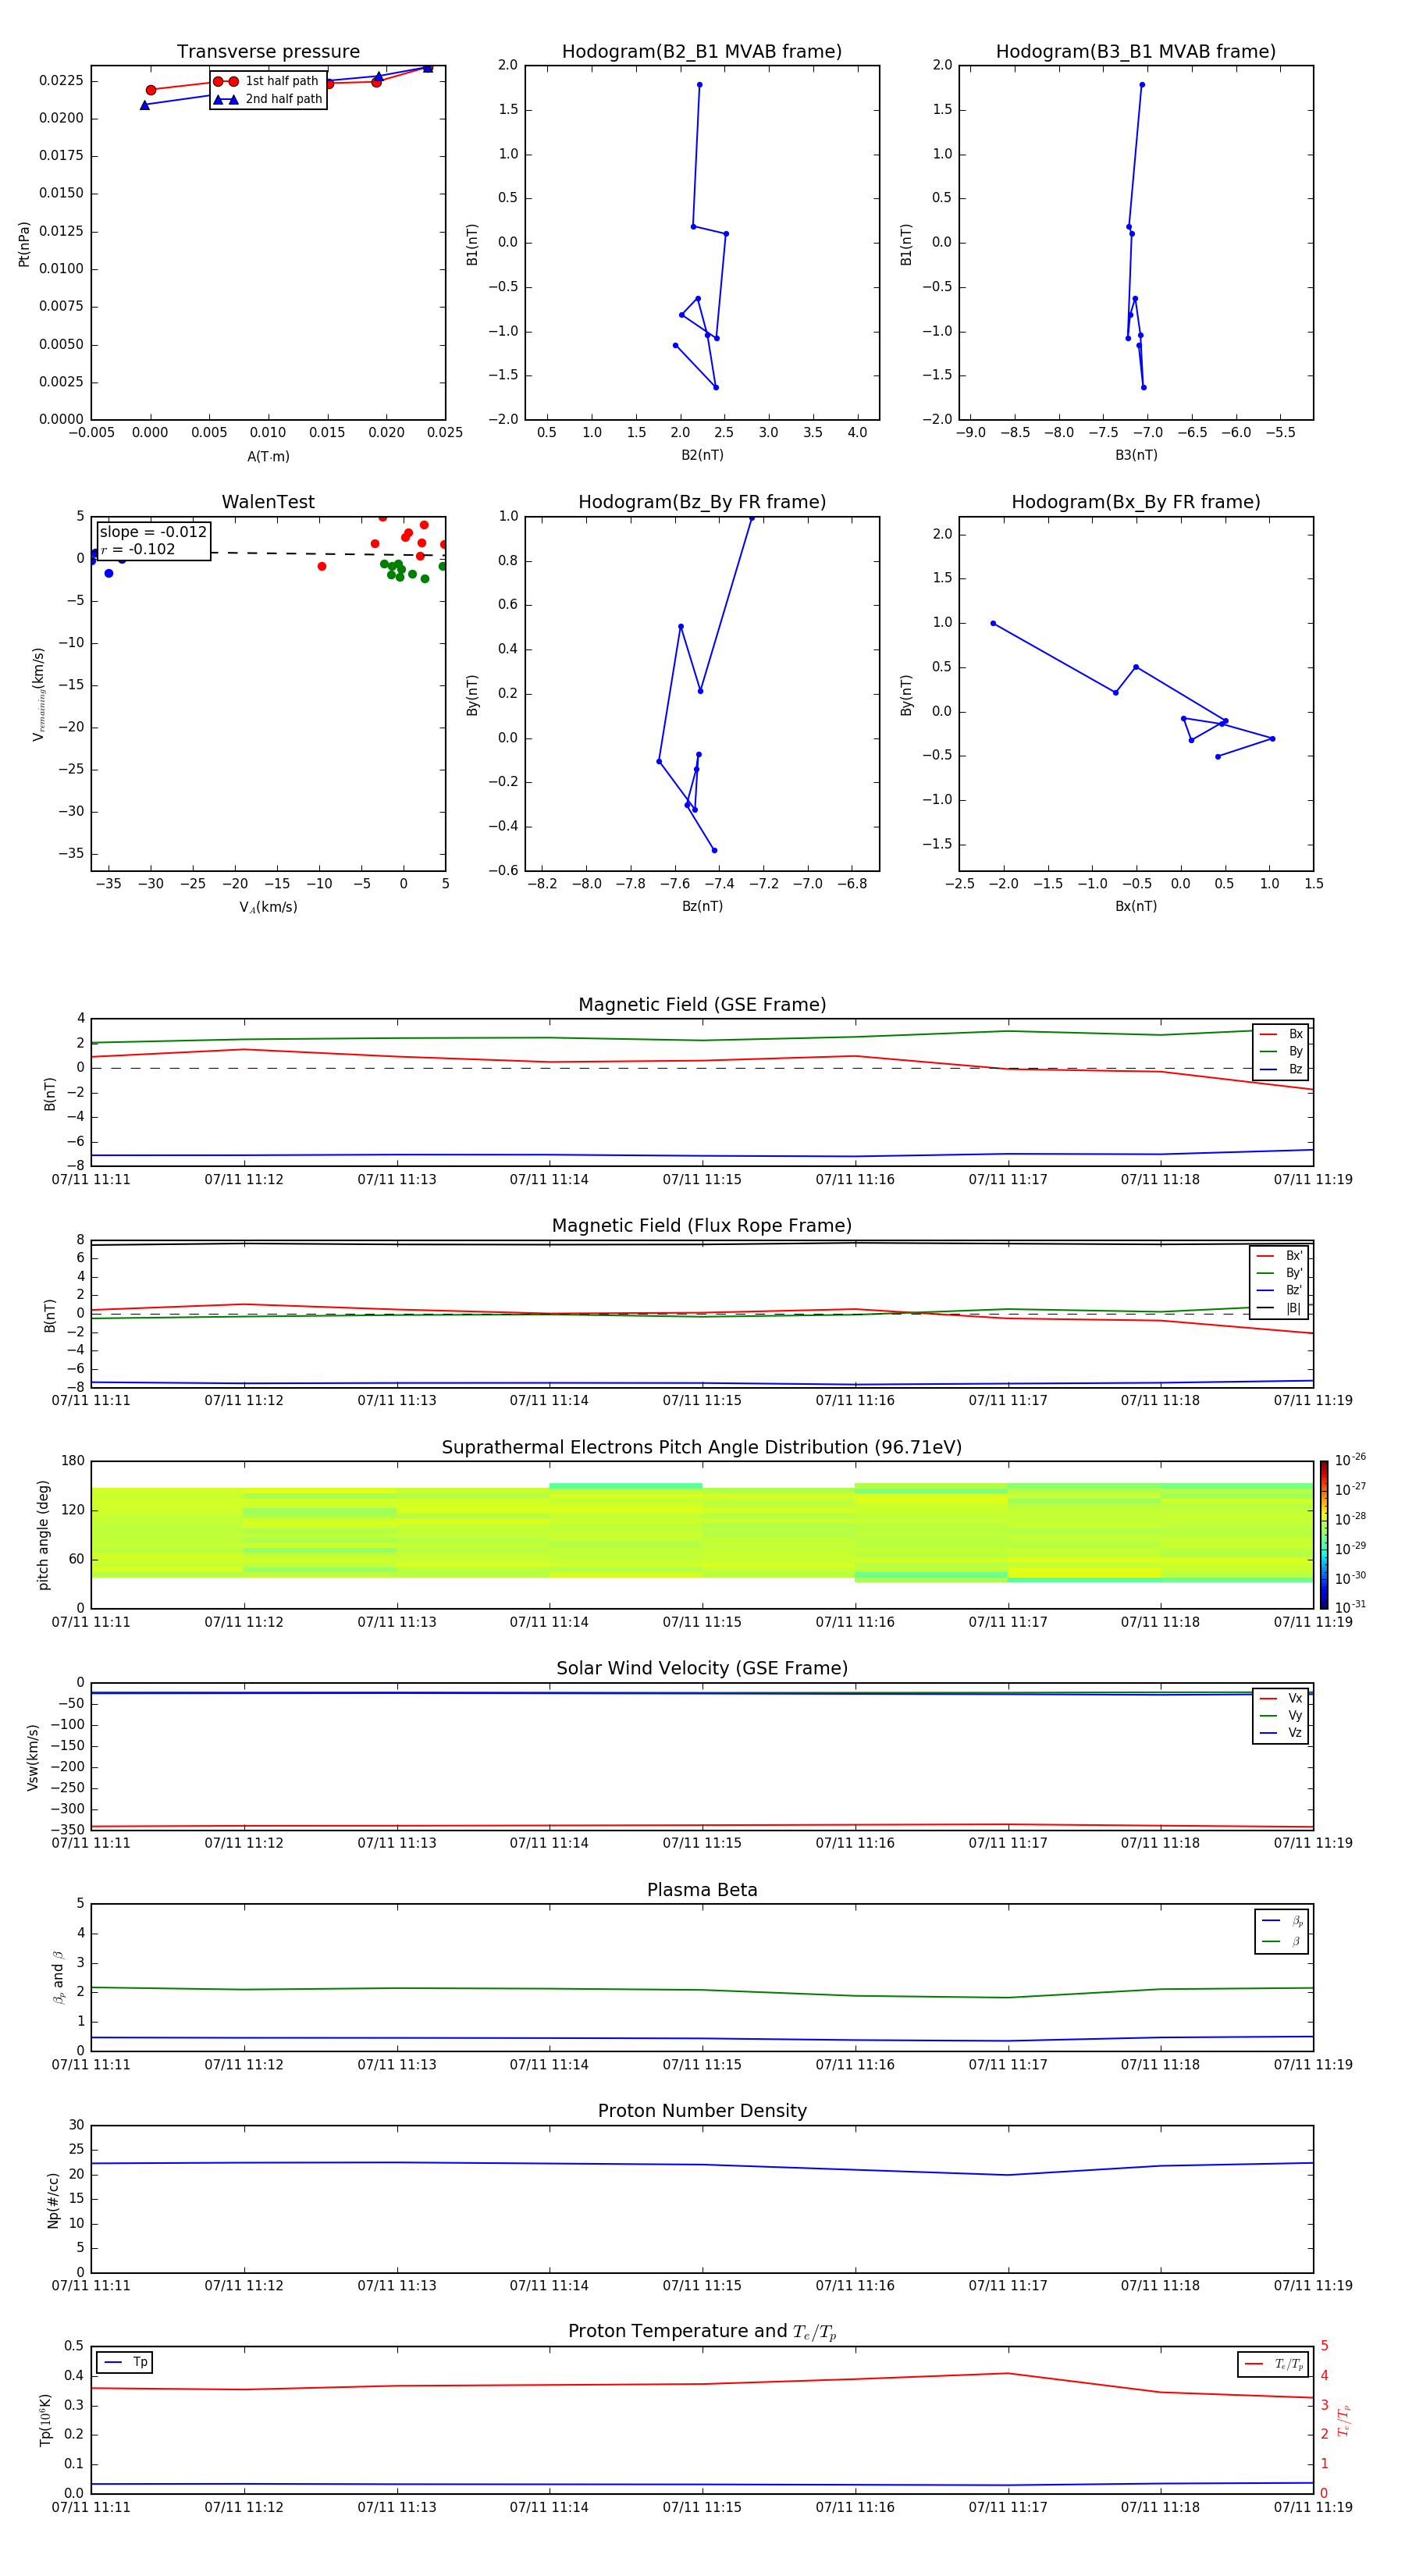This screenshot has width=1405, height=2576.
Task: Click the 'Np(#/cc)' y-axis label
Action: tap(53, 2200)
